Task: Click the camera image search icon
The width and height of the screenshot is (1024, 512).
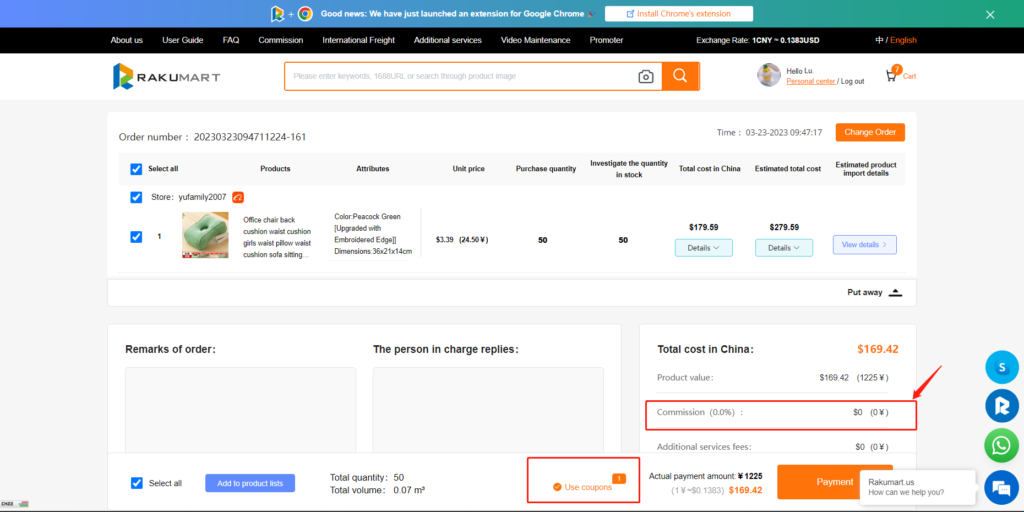Action: pos(645,76)
